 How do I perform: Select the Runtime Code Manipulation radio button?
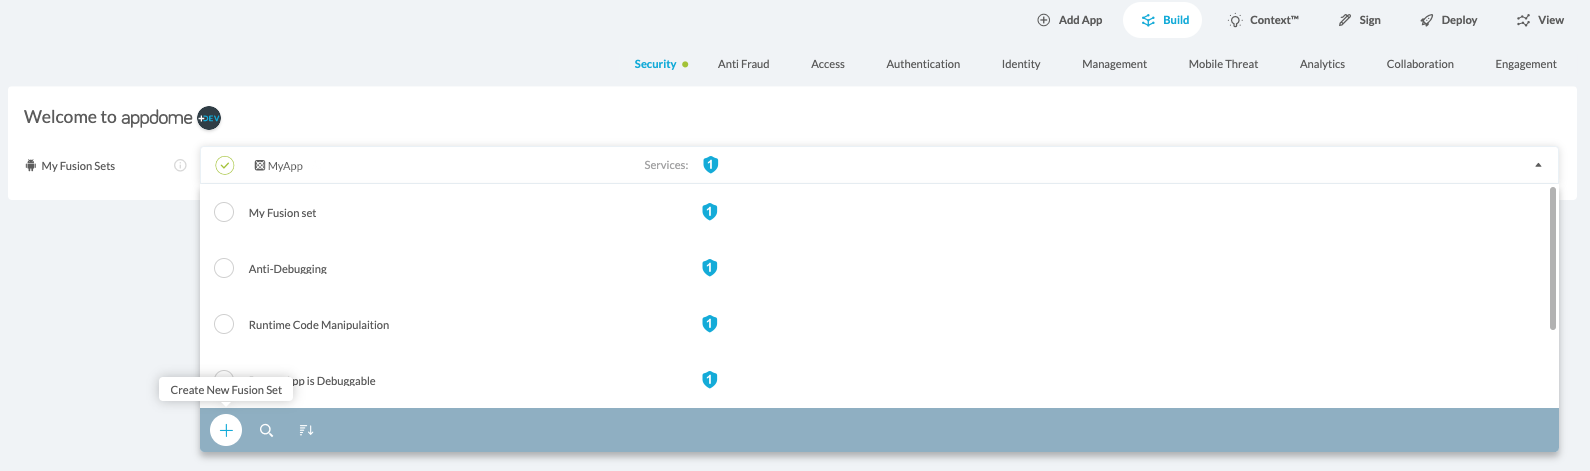click(x=224, y=324)
